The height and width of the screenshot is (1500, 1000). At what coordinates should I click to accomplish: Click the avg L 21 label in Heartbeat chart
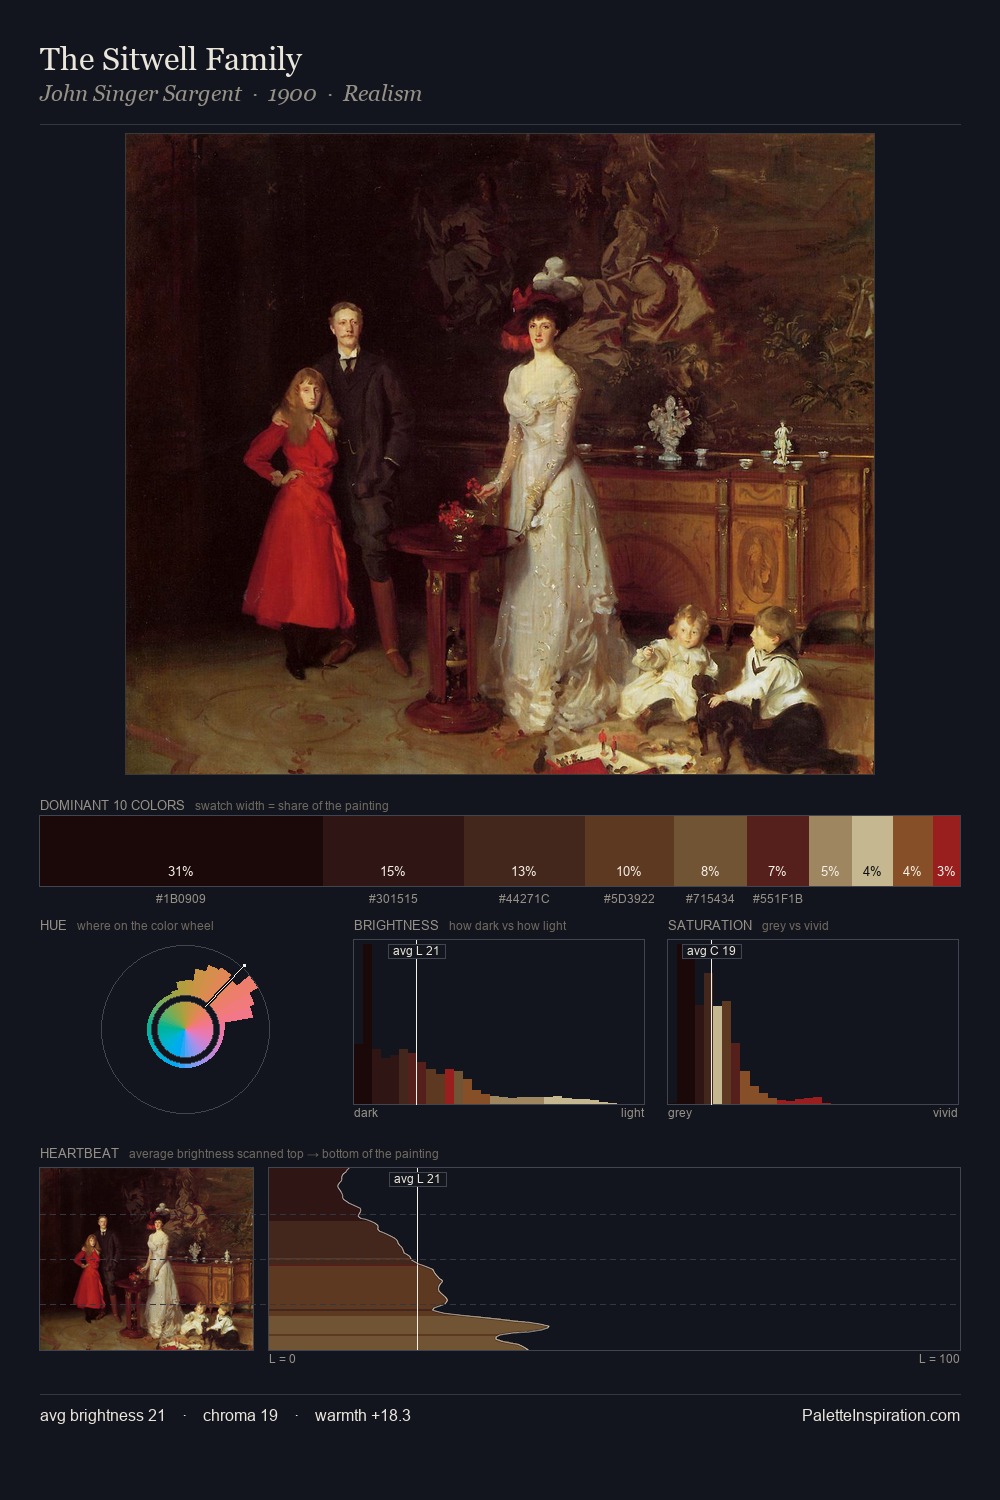417,1179
